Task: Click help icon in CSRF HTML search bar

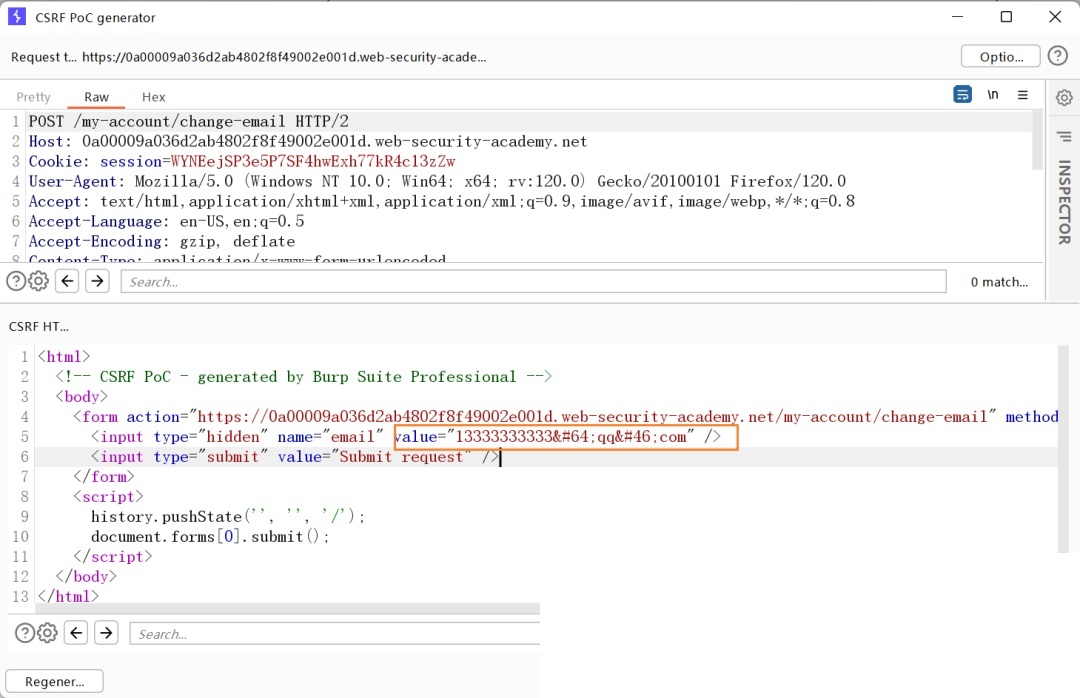Action: pos(25,633)
